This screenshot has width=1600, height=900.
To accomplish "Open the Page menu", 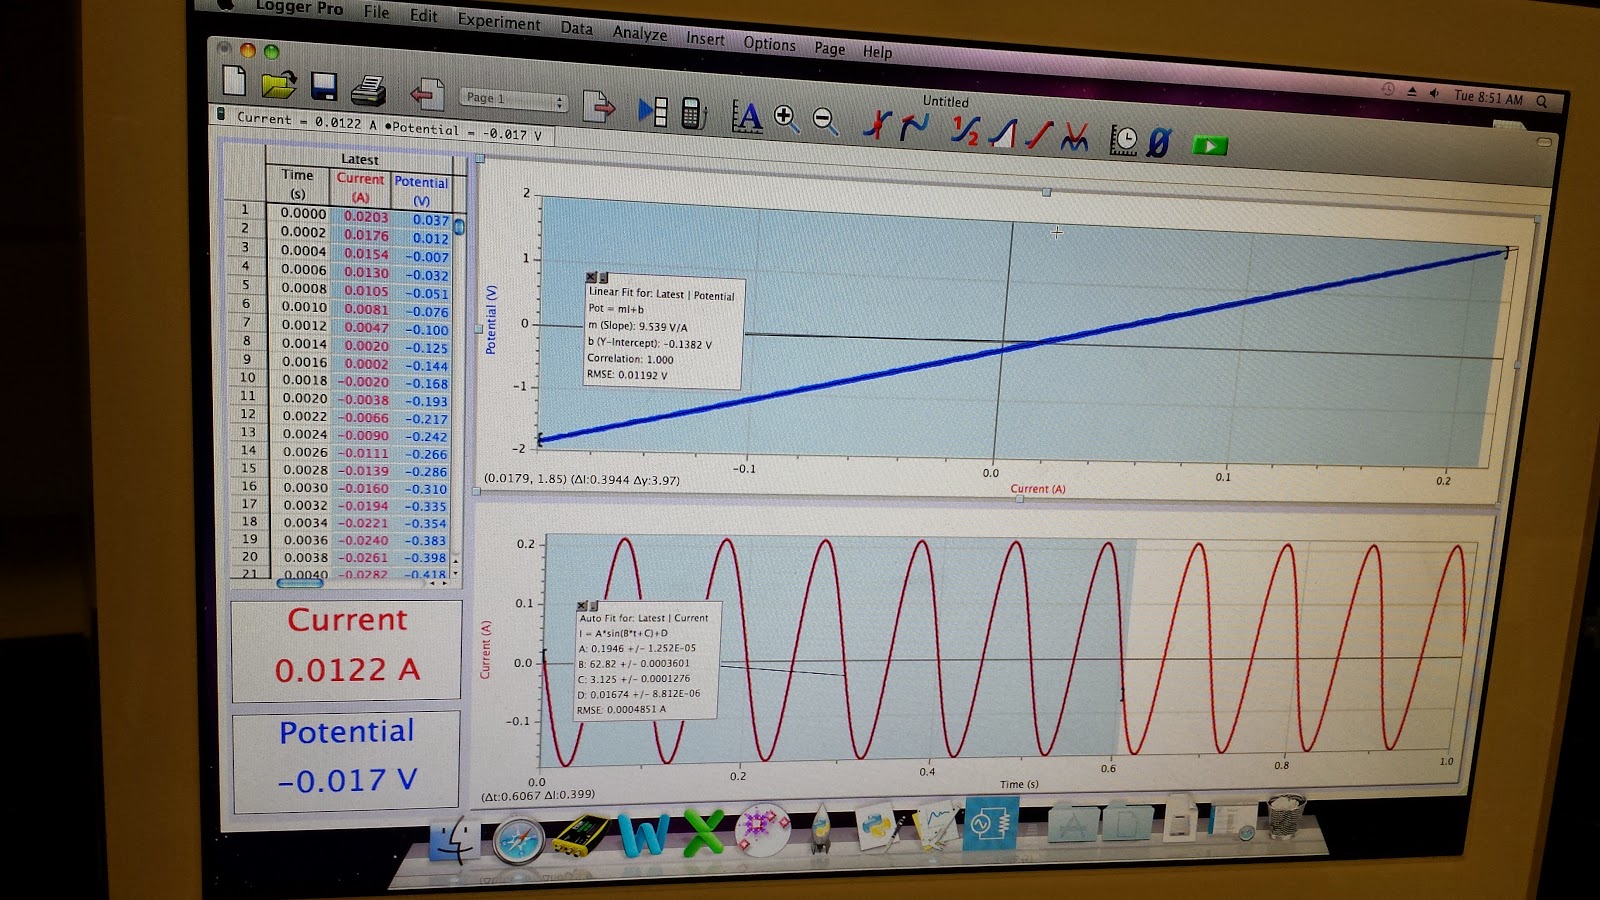I will pos(829,48).
